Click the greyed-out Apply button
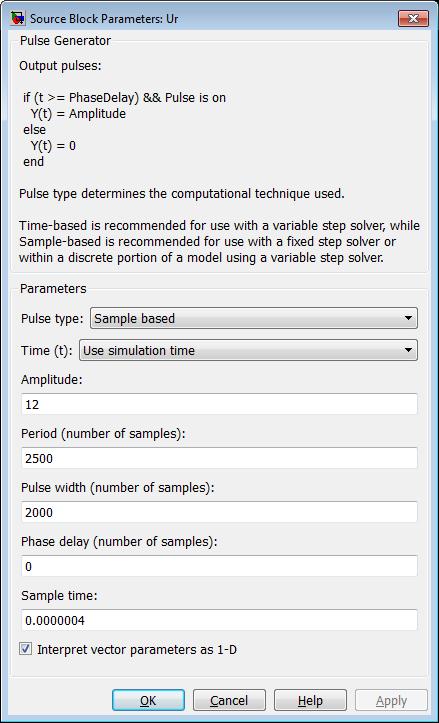 pos(392,700)
